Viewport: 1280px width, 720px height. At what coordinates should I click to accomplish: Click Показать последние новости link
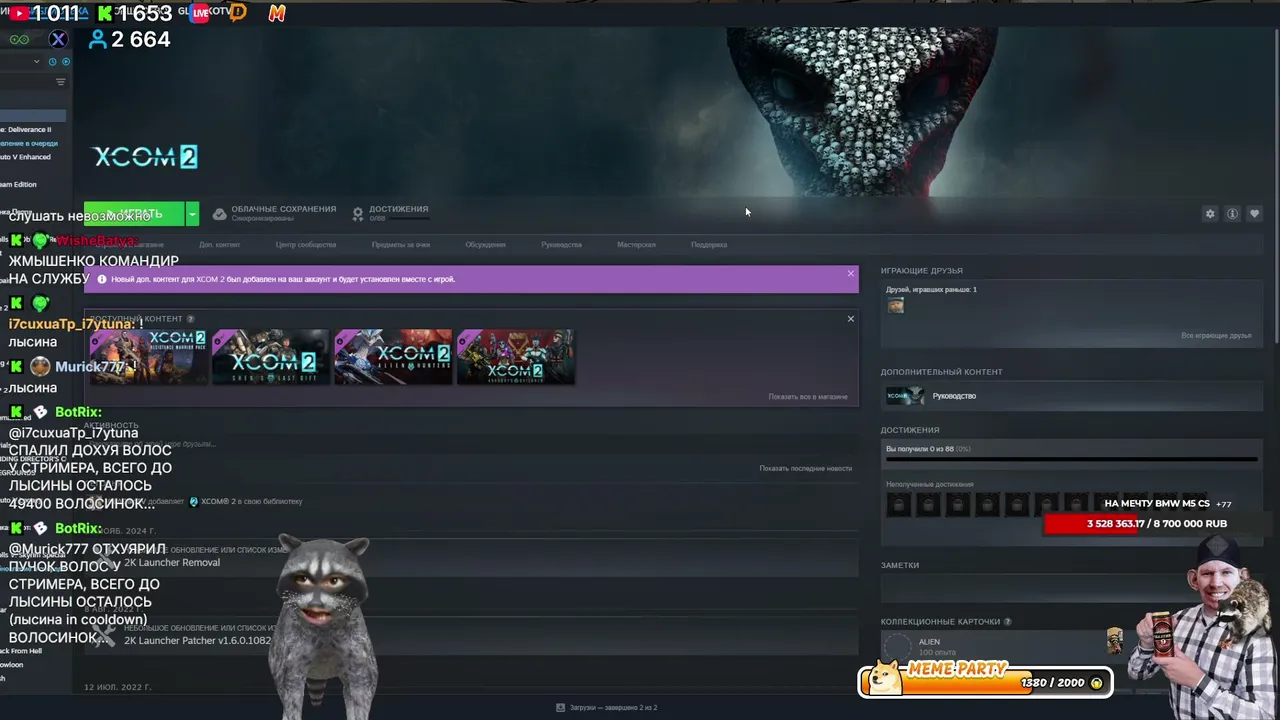pos(806,468)
